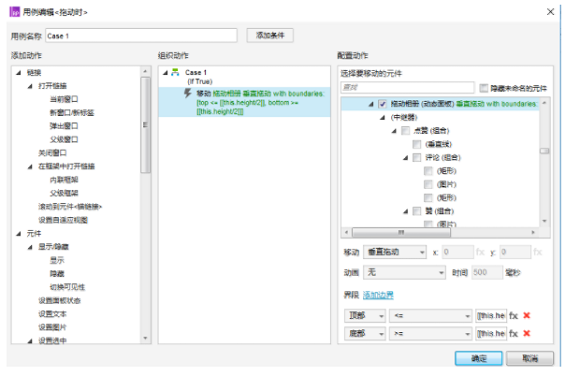Collapse the 元件 category
The width and height of the screenshot is (565, 376).
point(19,234)
